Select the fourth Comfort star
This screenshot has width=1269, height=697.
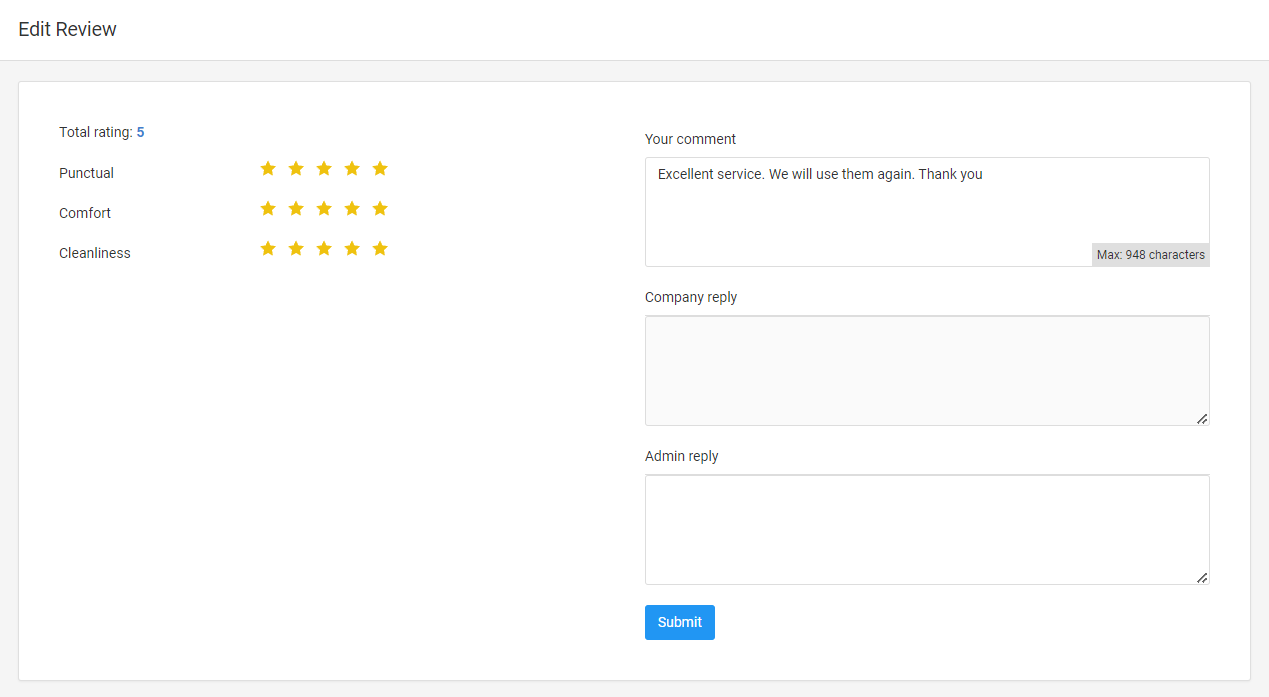click(352, 209)
